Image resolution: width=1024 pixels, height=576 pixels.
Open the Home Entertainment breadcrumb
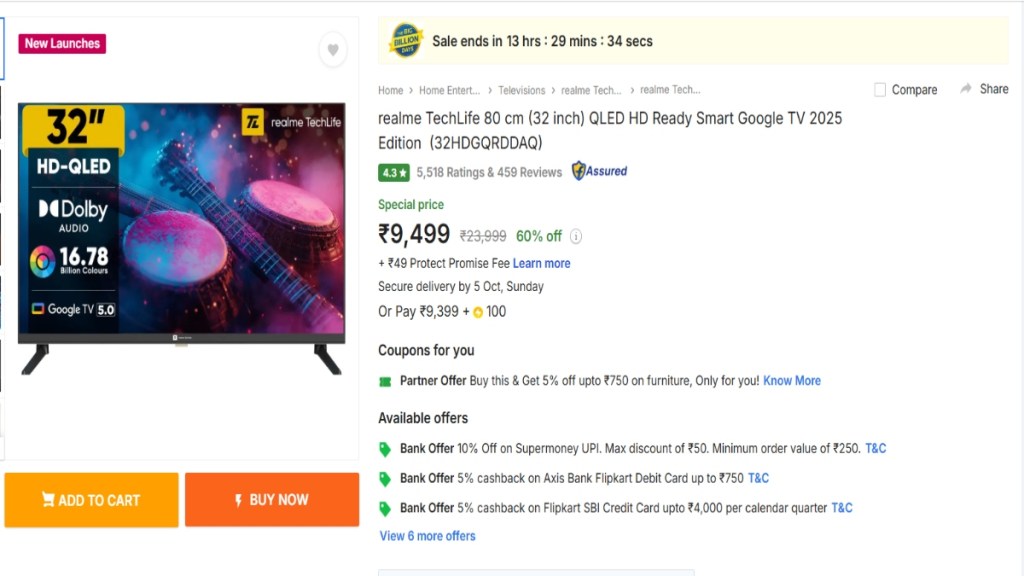pyautogui.click(x=449, y=90)
